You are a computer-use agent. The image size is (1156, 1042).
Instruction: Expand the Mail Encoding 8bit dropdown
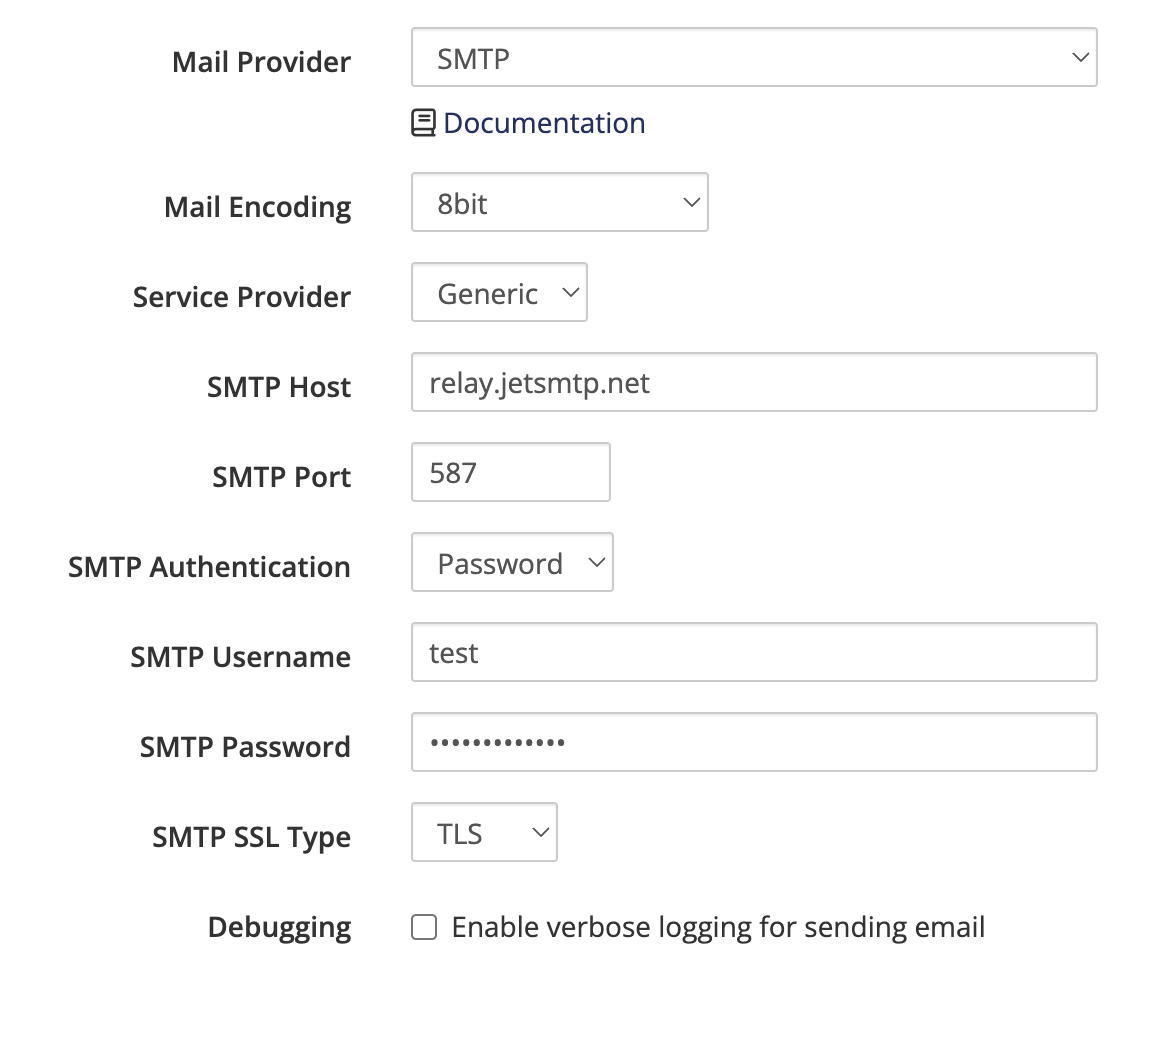coord(559,203)
